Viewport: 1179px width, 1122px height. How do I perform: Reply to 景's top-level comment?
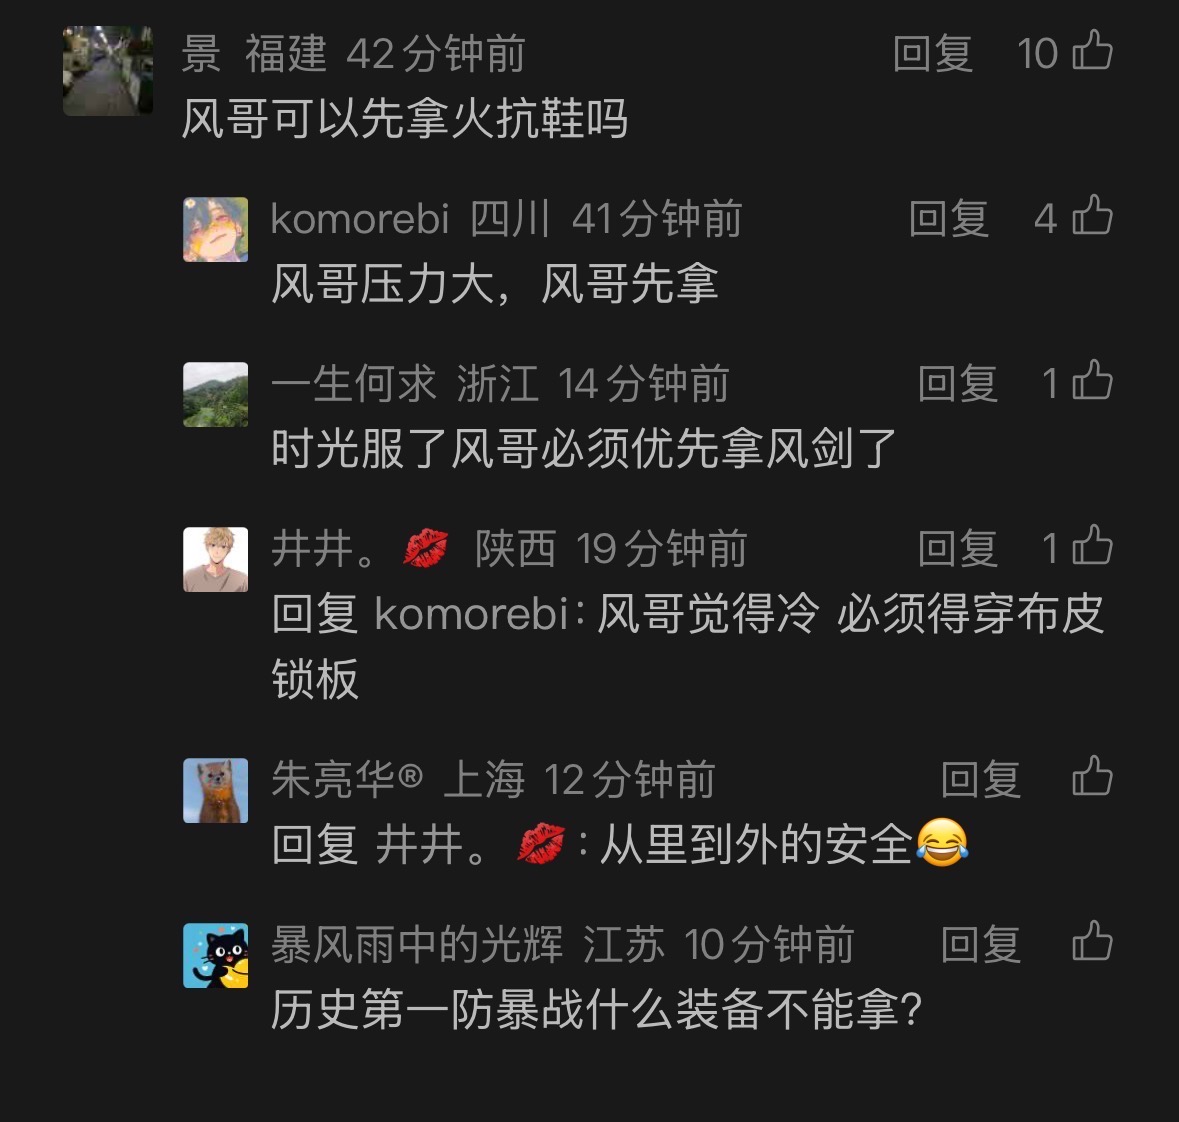pos(933,54)
